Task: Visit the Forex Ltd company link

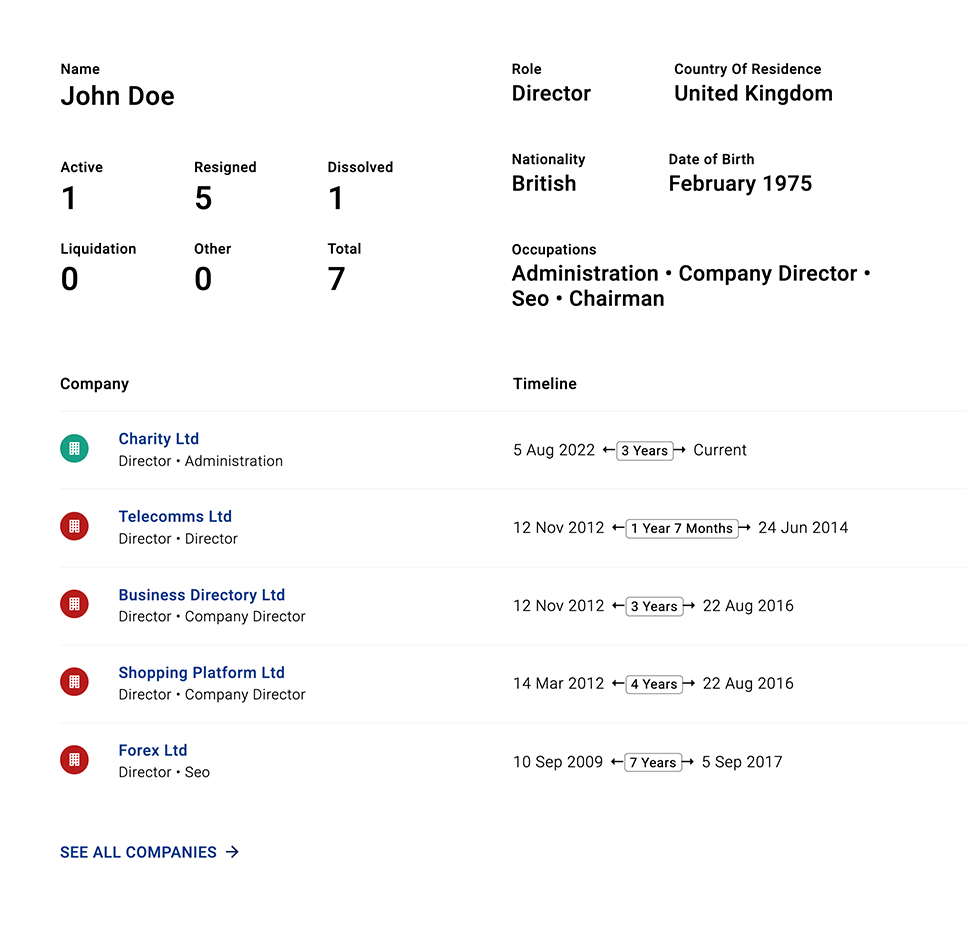Action: pyautogui.click(x=152, y=751)
